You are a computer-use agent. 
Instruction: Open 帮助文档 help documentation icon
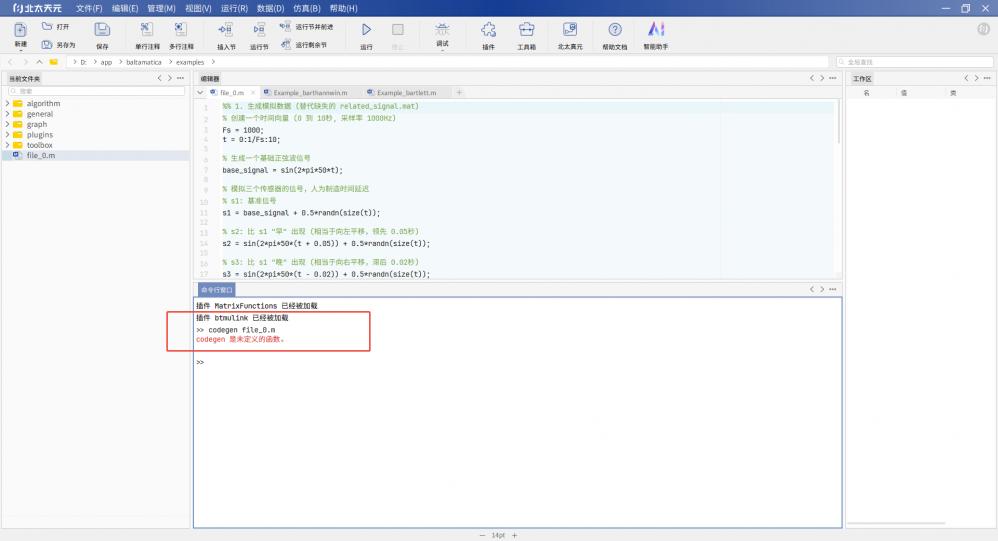point(615,31)
